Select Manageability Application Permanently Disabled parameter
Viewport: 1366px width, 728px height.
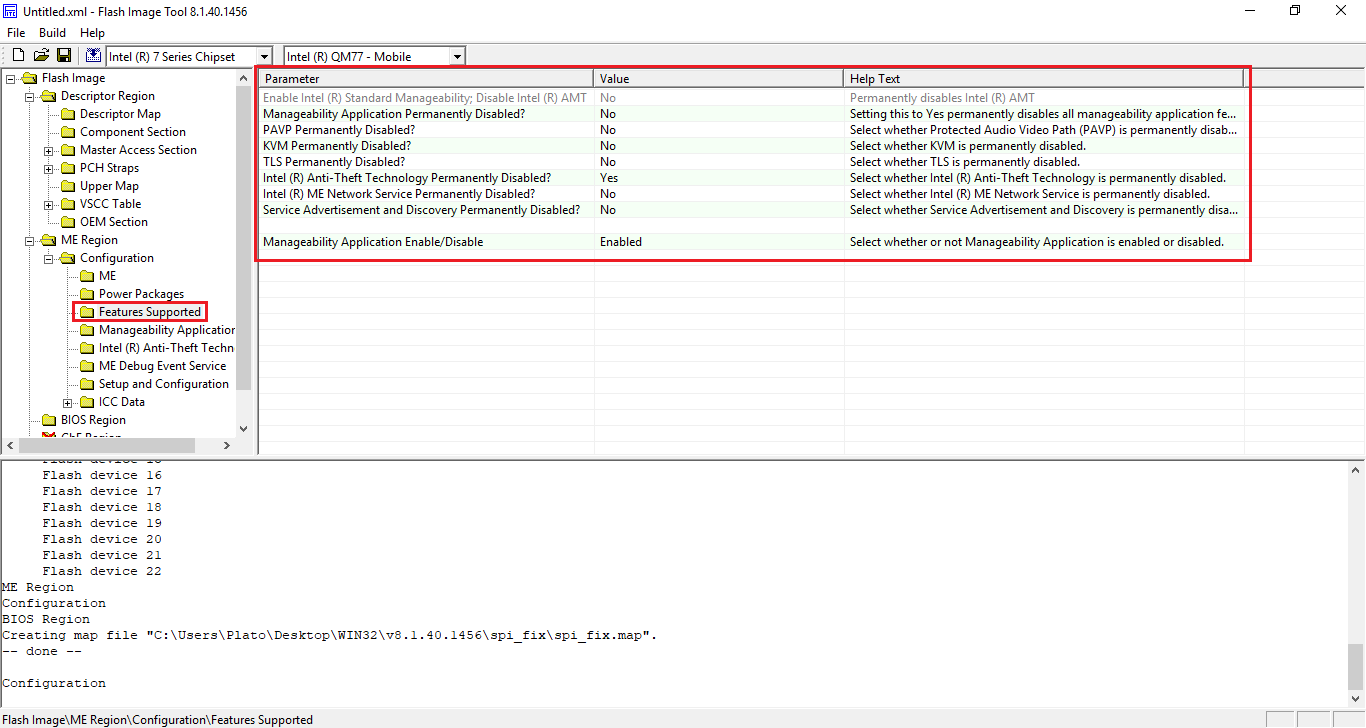(x=752, y=114)
